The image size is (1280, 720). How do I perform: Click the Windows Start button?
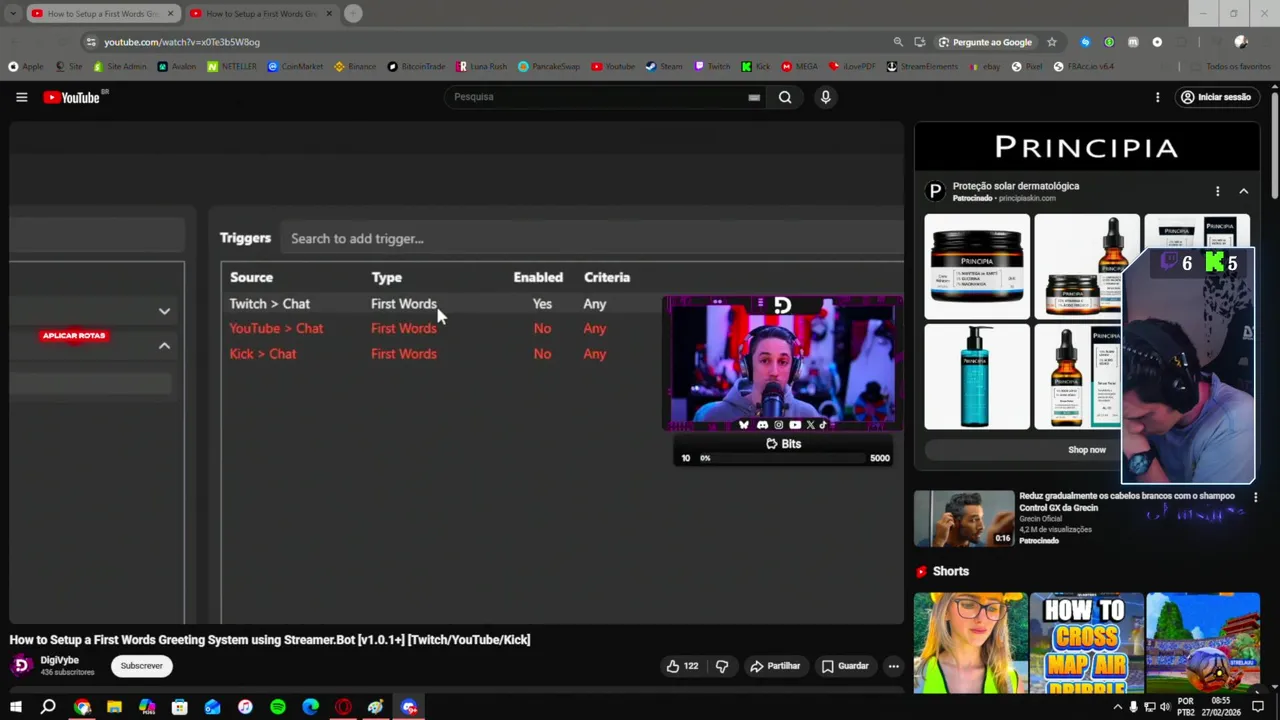click(16, 707)
